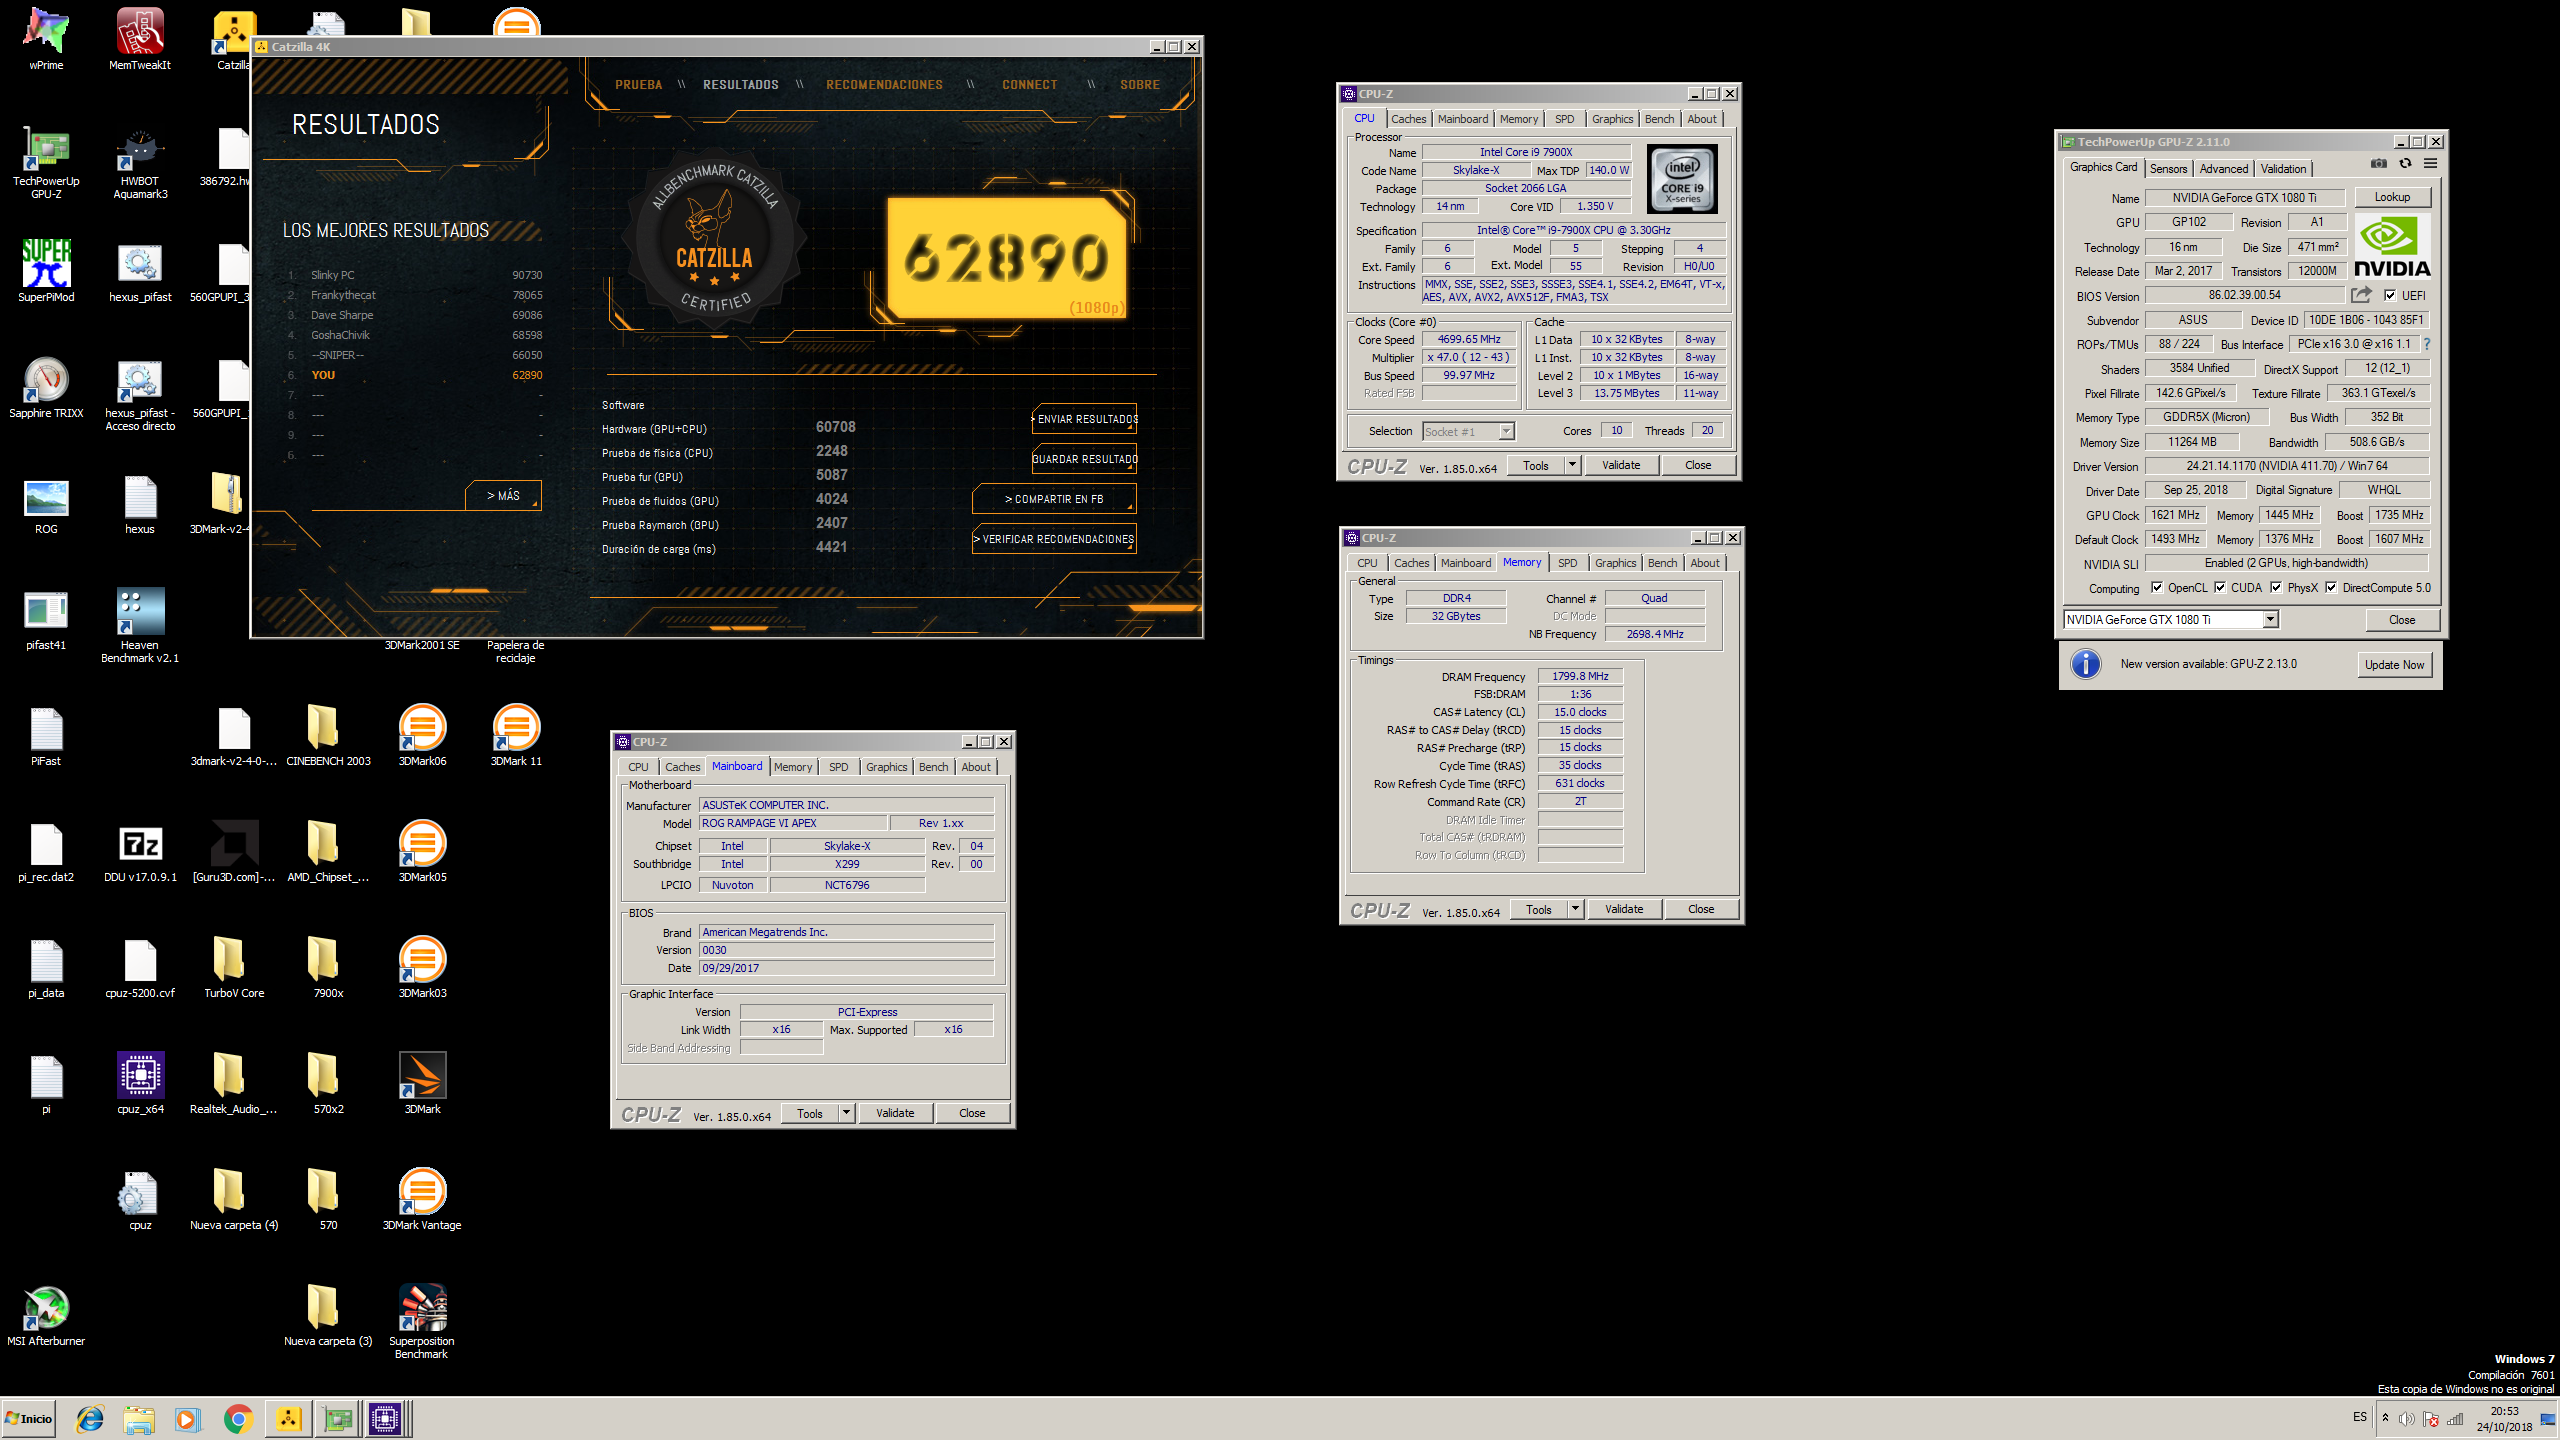
Task: Click the volume icon in system tray
Action: click(x=2407, y=1418)
